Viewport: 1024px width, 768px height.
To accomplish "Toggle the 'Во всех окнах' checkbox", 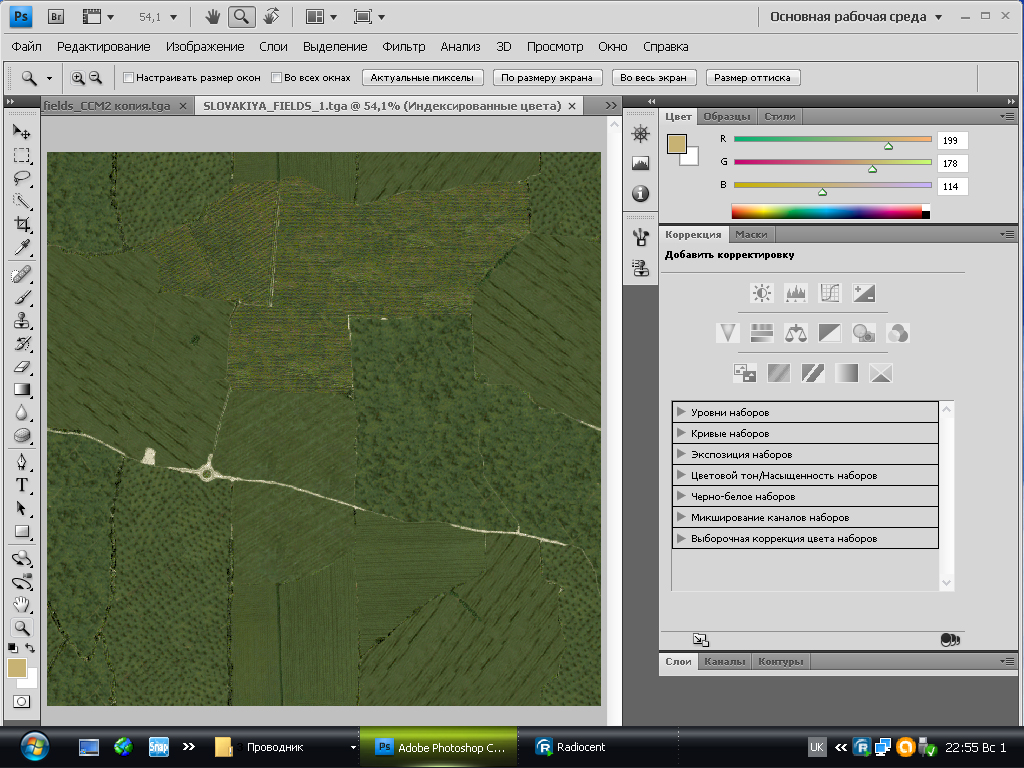I will click(276, 78).
